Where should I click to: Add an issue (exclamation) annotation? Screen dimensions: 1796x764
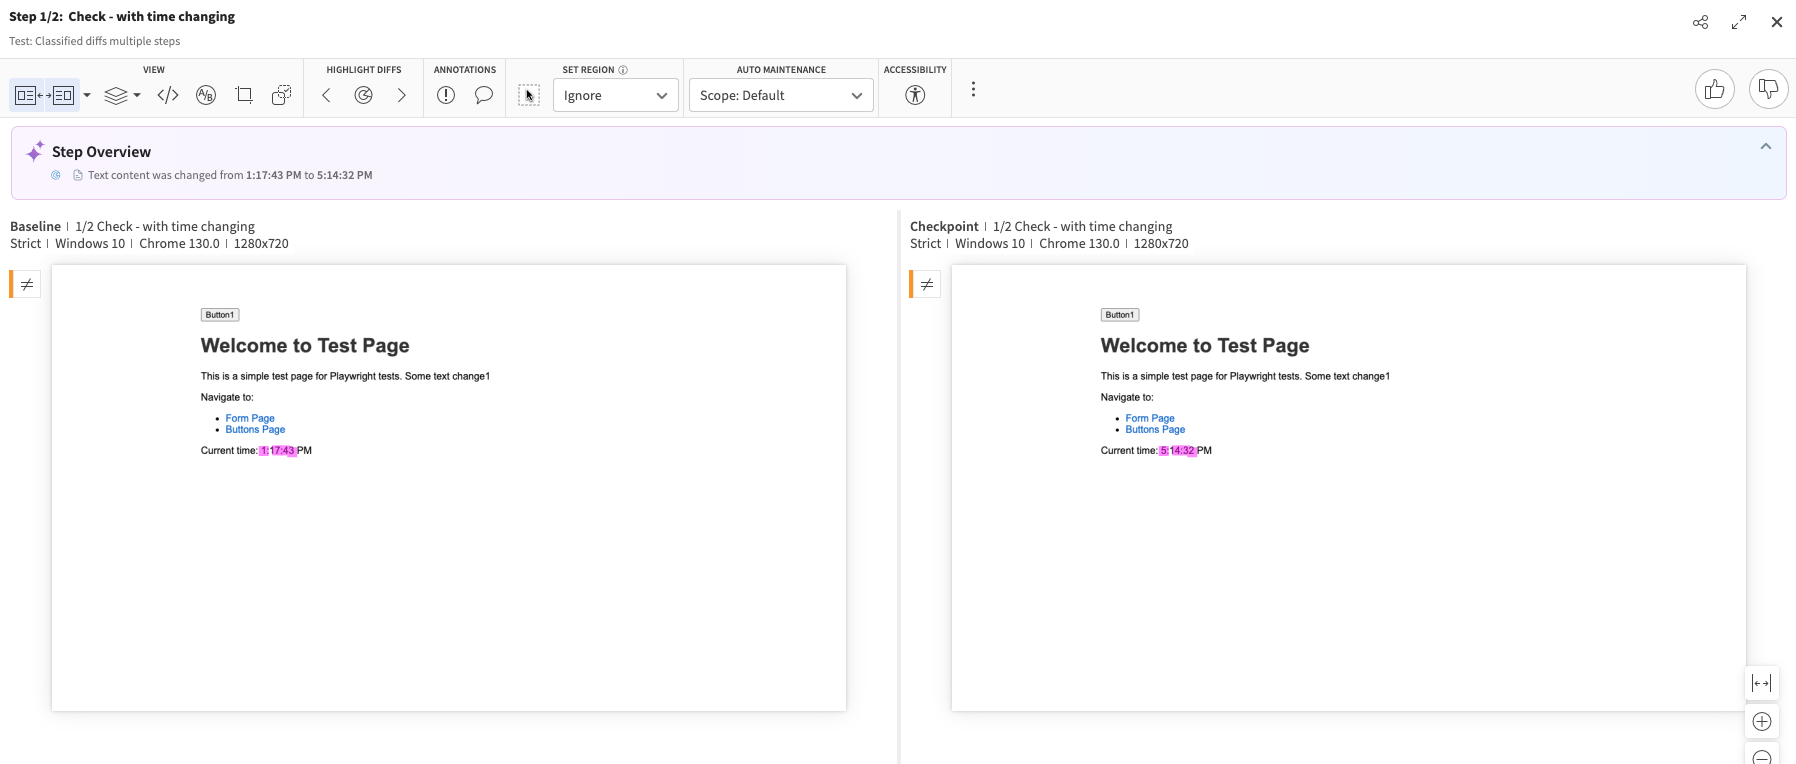(446, 95)
